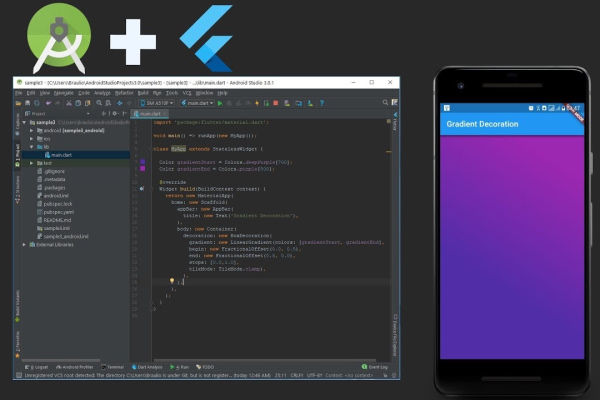600x400 pixels.
Task: Click the Save All toolbar icon
Action: tap(27, 103)
